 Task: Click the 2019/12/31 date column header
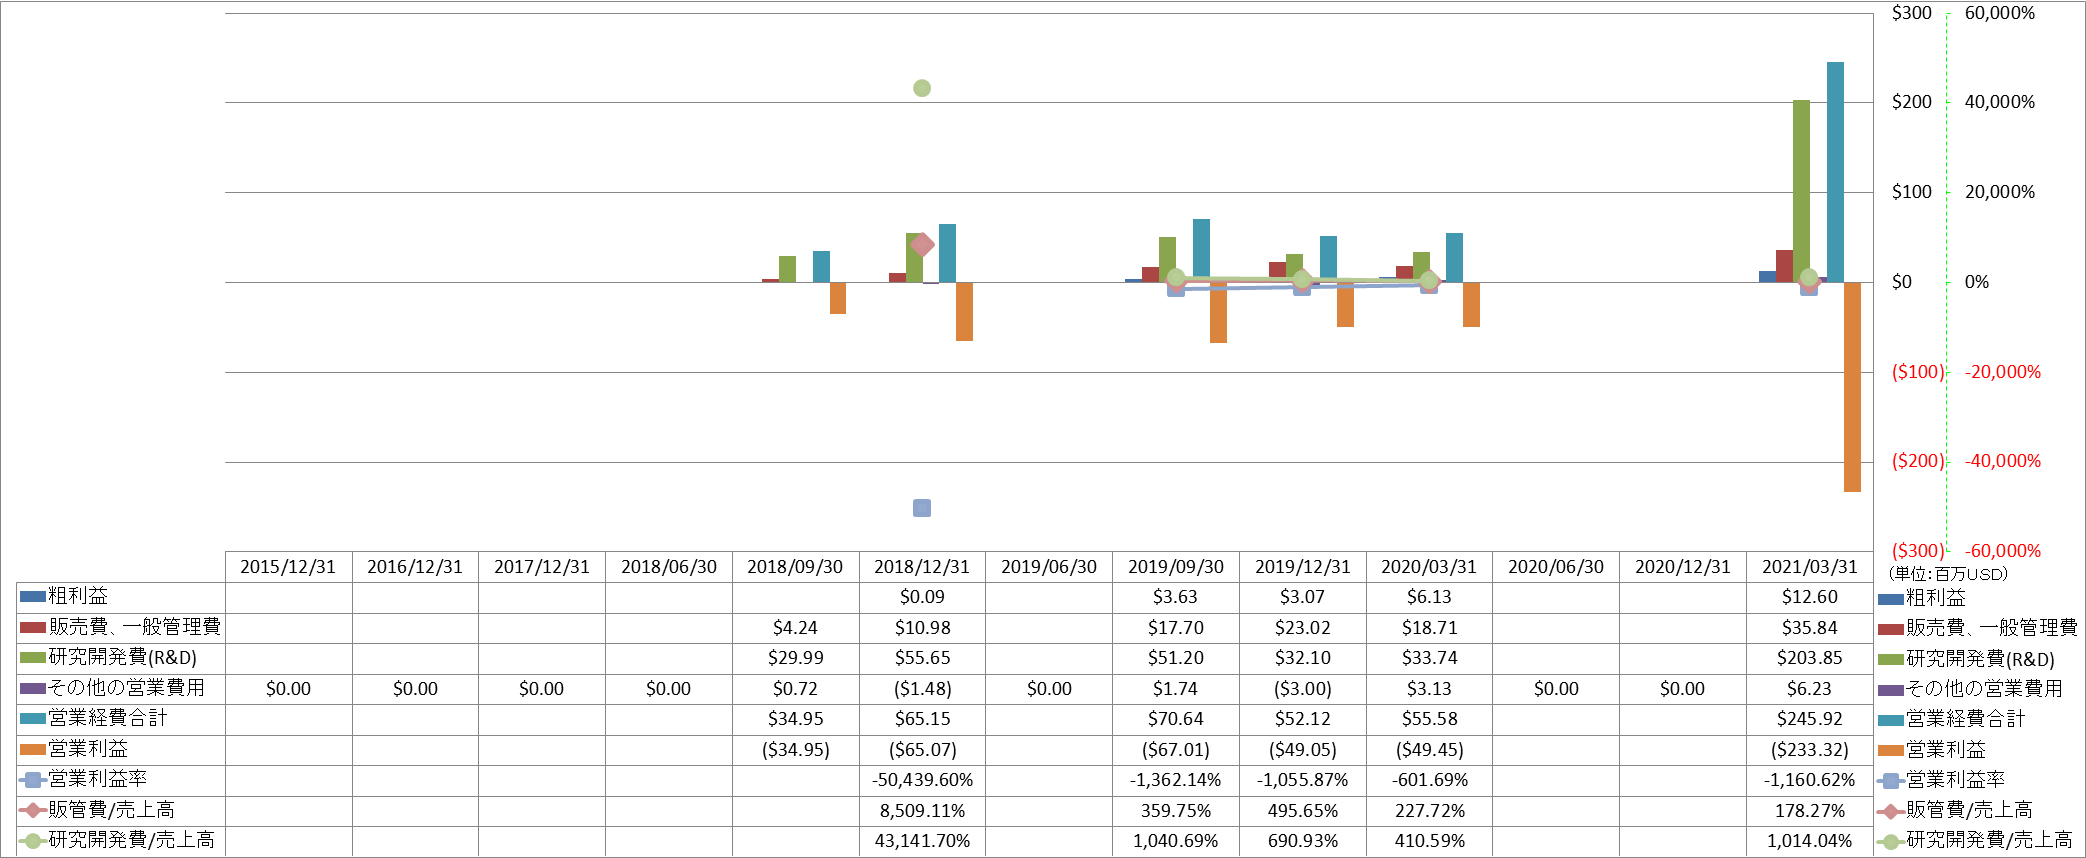(1303, 567)
